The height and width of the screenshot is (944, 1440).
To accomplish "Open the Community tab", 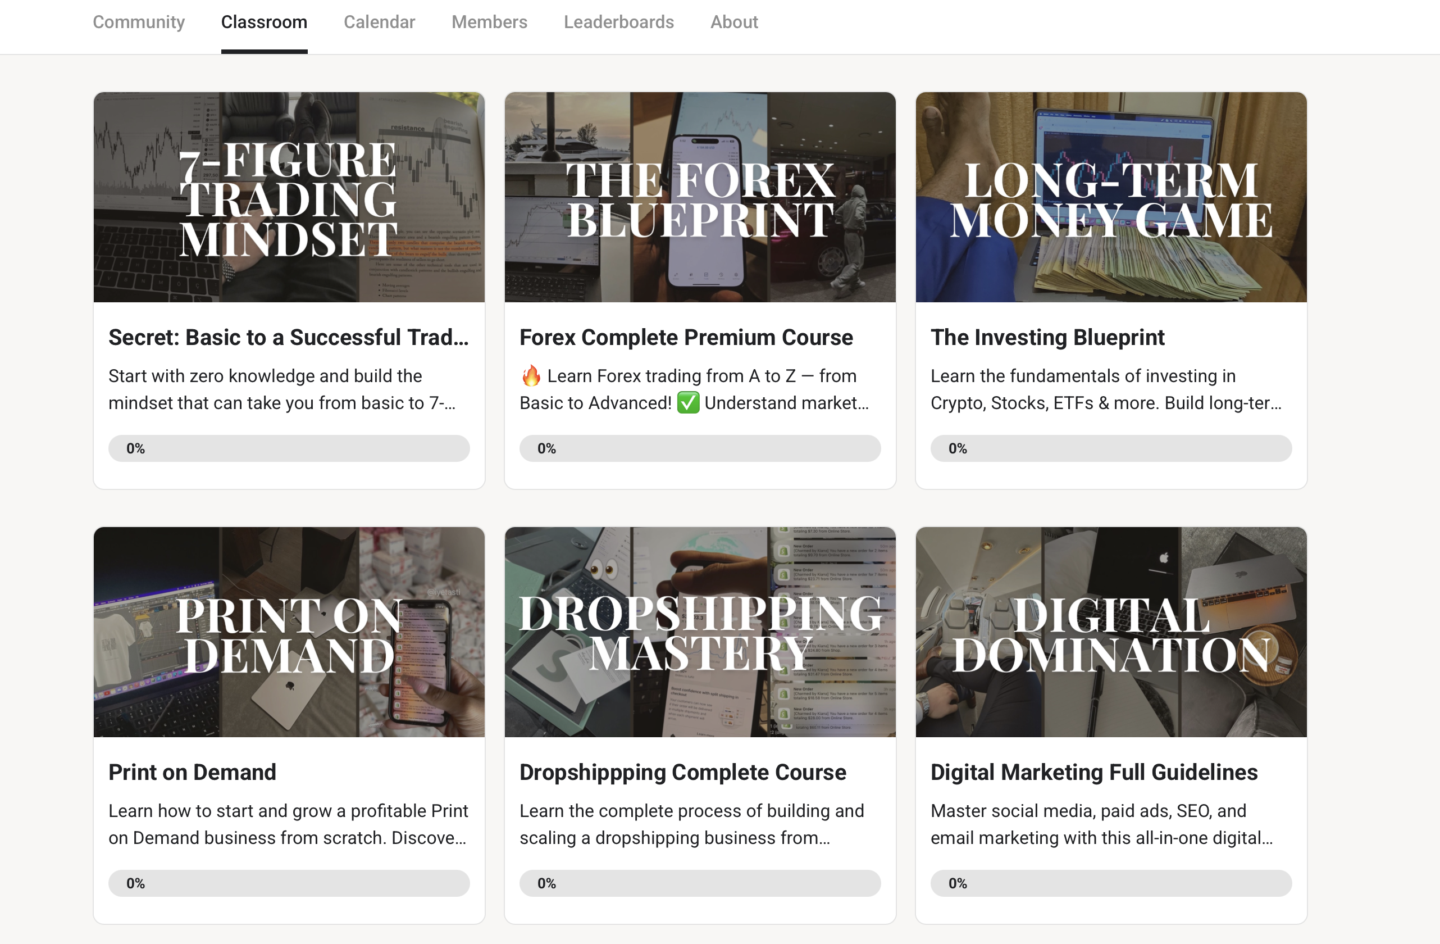I will [x=138, y=22].
